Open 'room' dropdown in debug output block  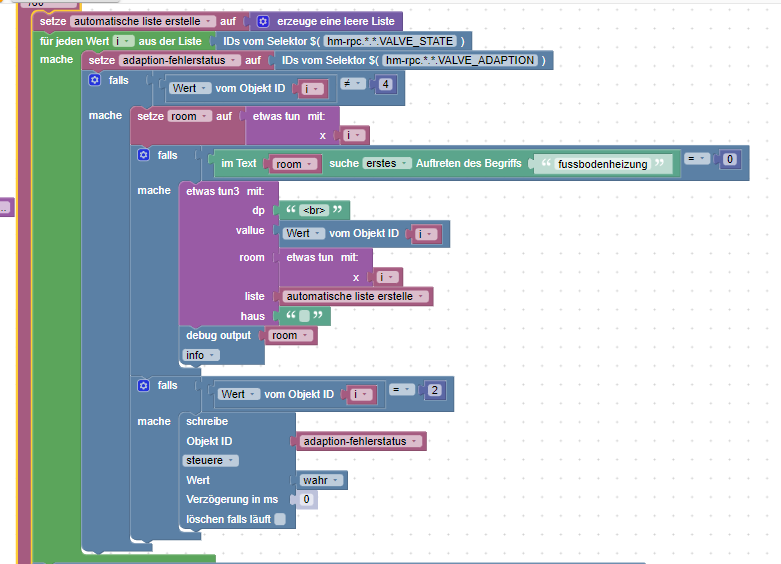291,335
